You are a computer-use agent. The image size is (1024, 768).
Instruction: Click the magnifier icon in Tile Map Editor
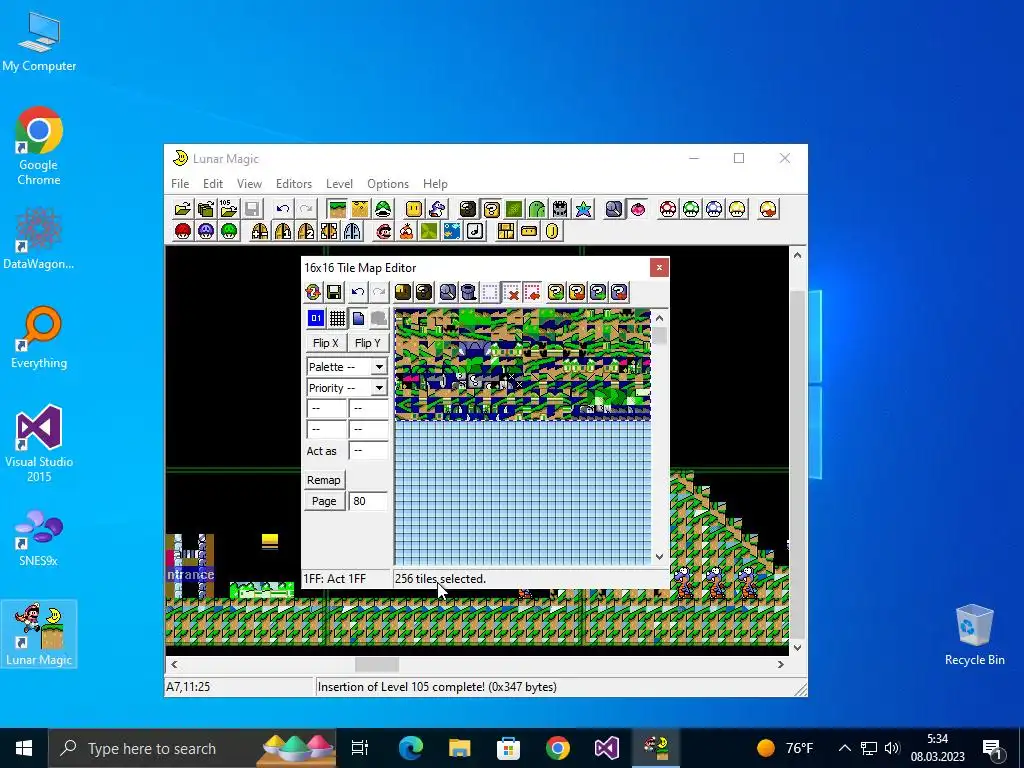[447, 292]
